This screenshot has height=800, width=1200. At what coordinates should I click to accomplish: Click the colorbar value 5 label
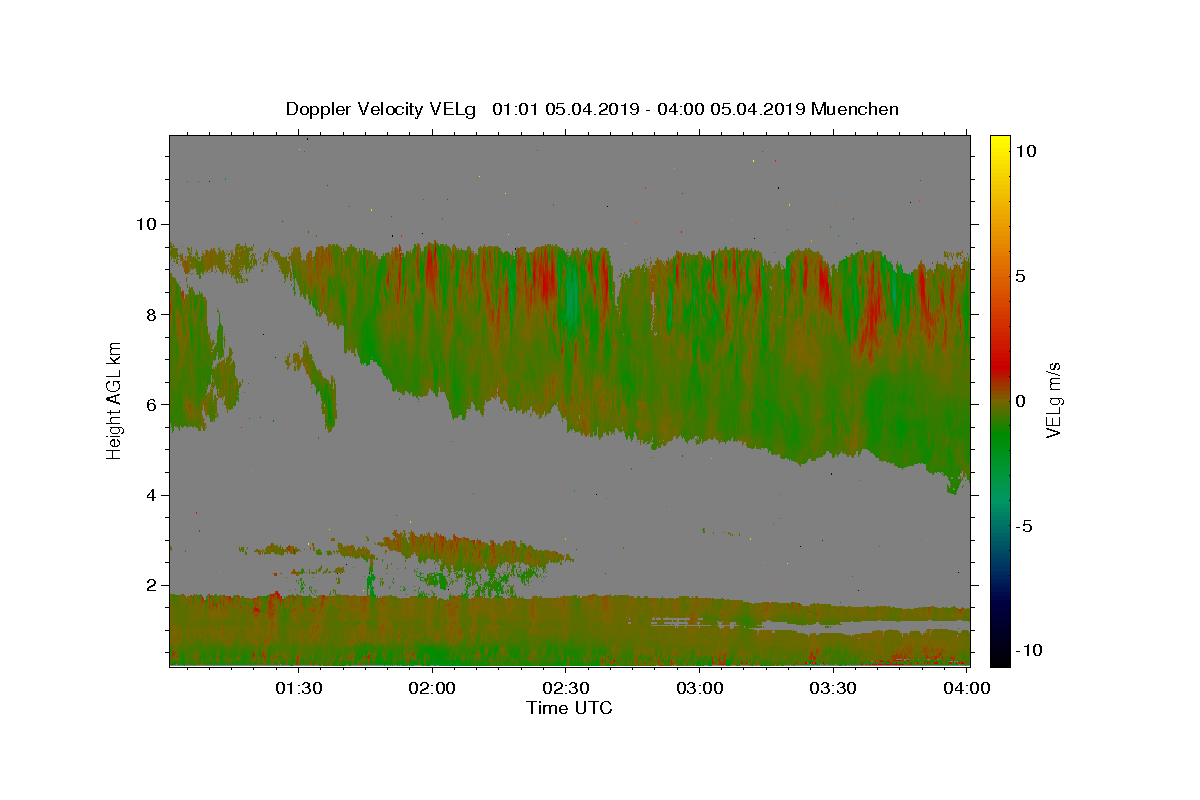[x=1021, y=276]
